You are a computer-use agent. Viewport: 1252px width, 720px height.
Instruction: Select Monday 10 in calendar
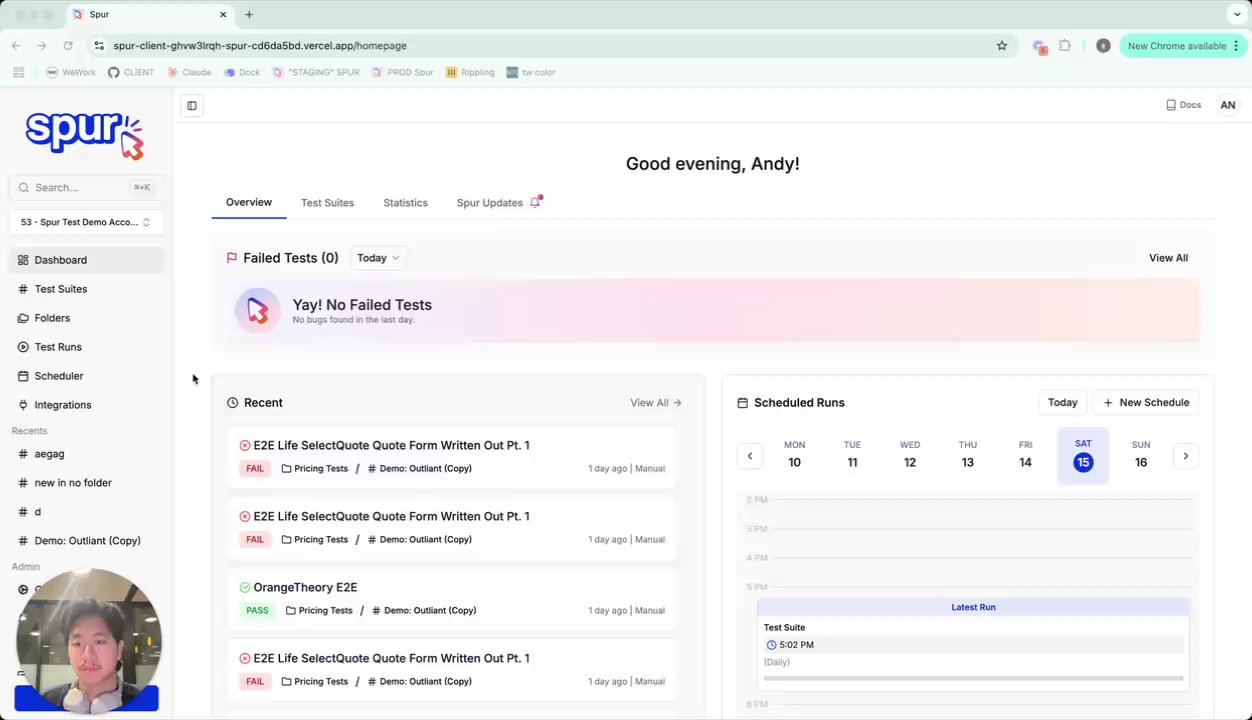[x=794, y=455]
